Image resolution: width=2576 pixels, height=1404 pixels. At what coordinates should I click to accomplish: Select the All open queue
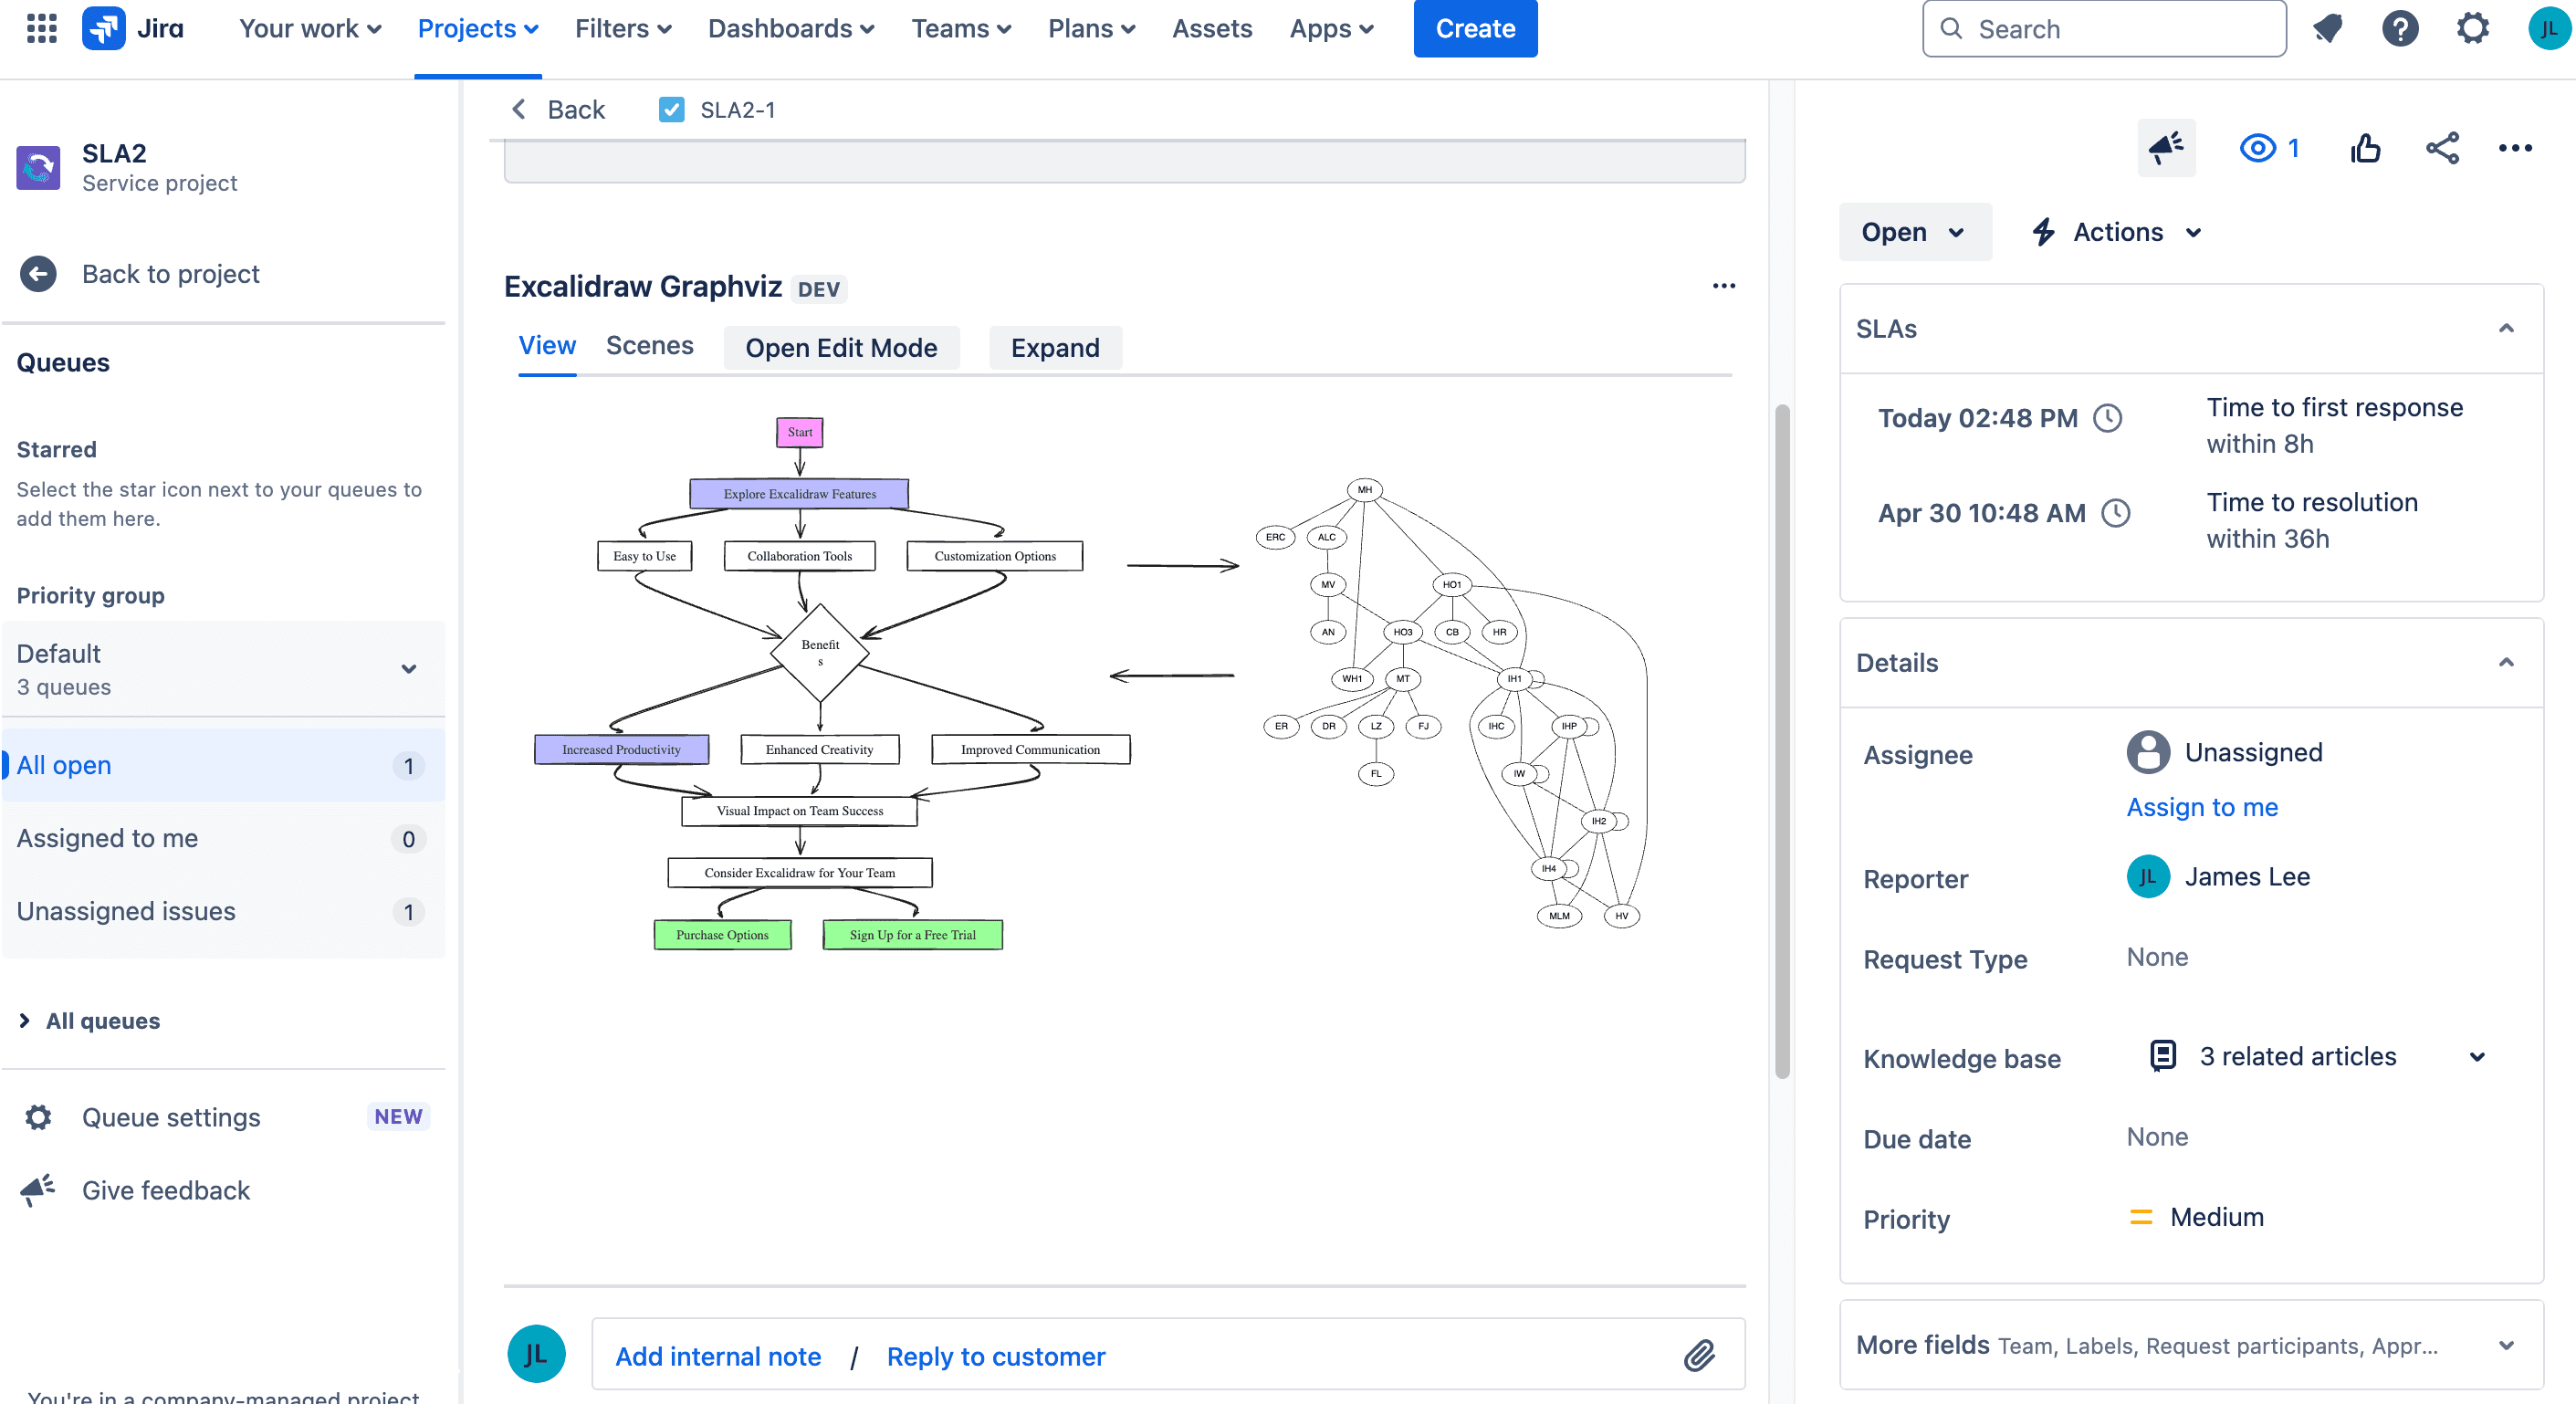(x=223, y=765)
